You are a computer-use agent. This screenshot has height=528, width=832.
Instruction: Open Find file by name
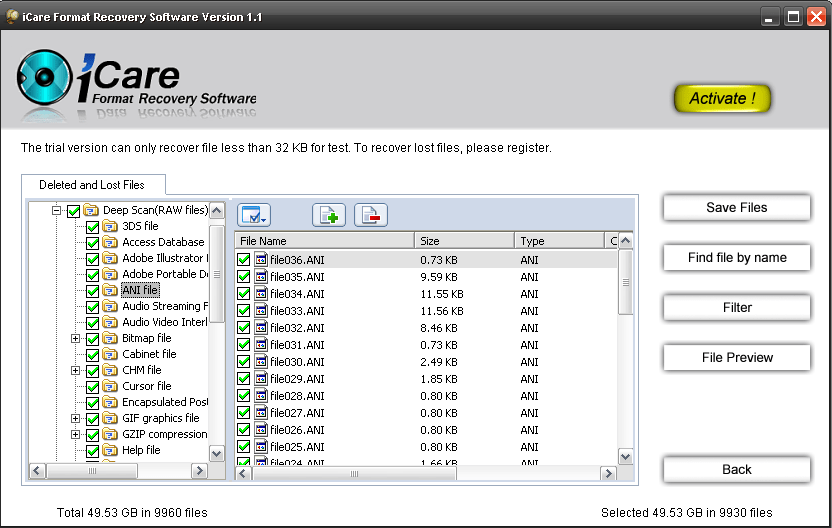click(x=736, y=257)
